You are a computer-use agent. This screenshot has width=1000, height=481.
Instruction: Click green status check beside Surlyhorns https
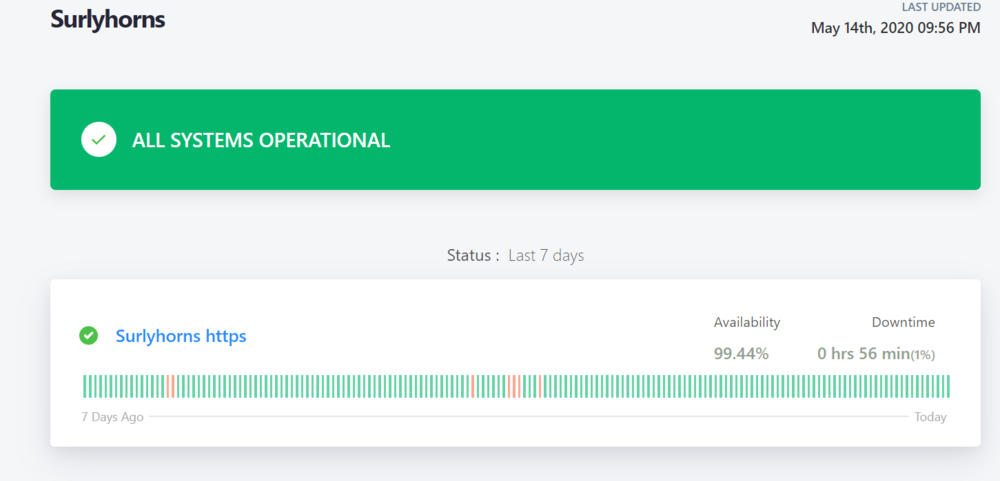pos(89,336)
